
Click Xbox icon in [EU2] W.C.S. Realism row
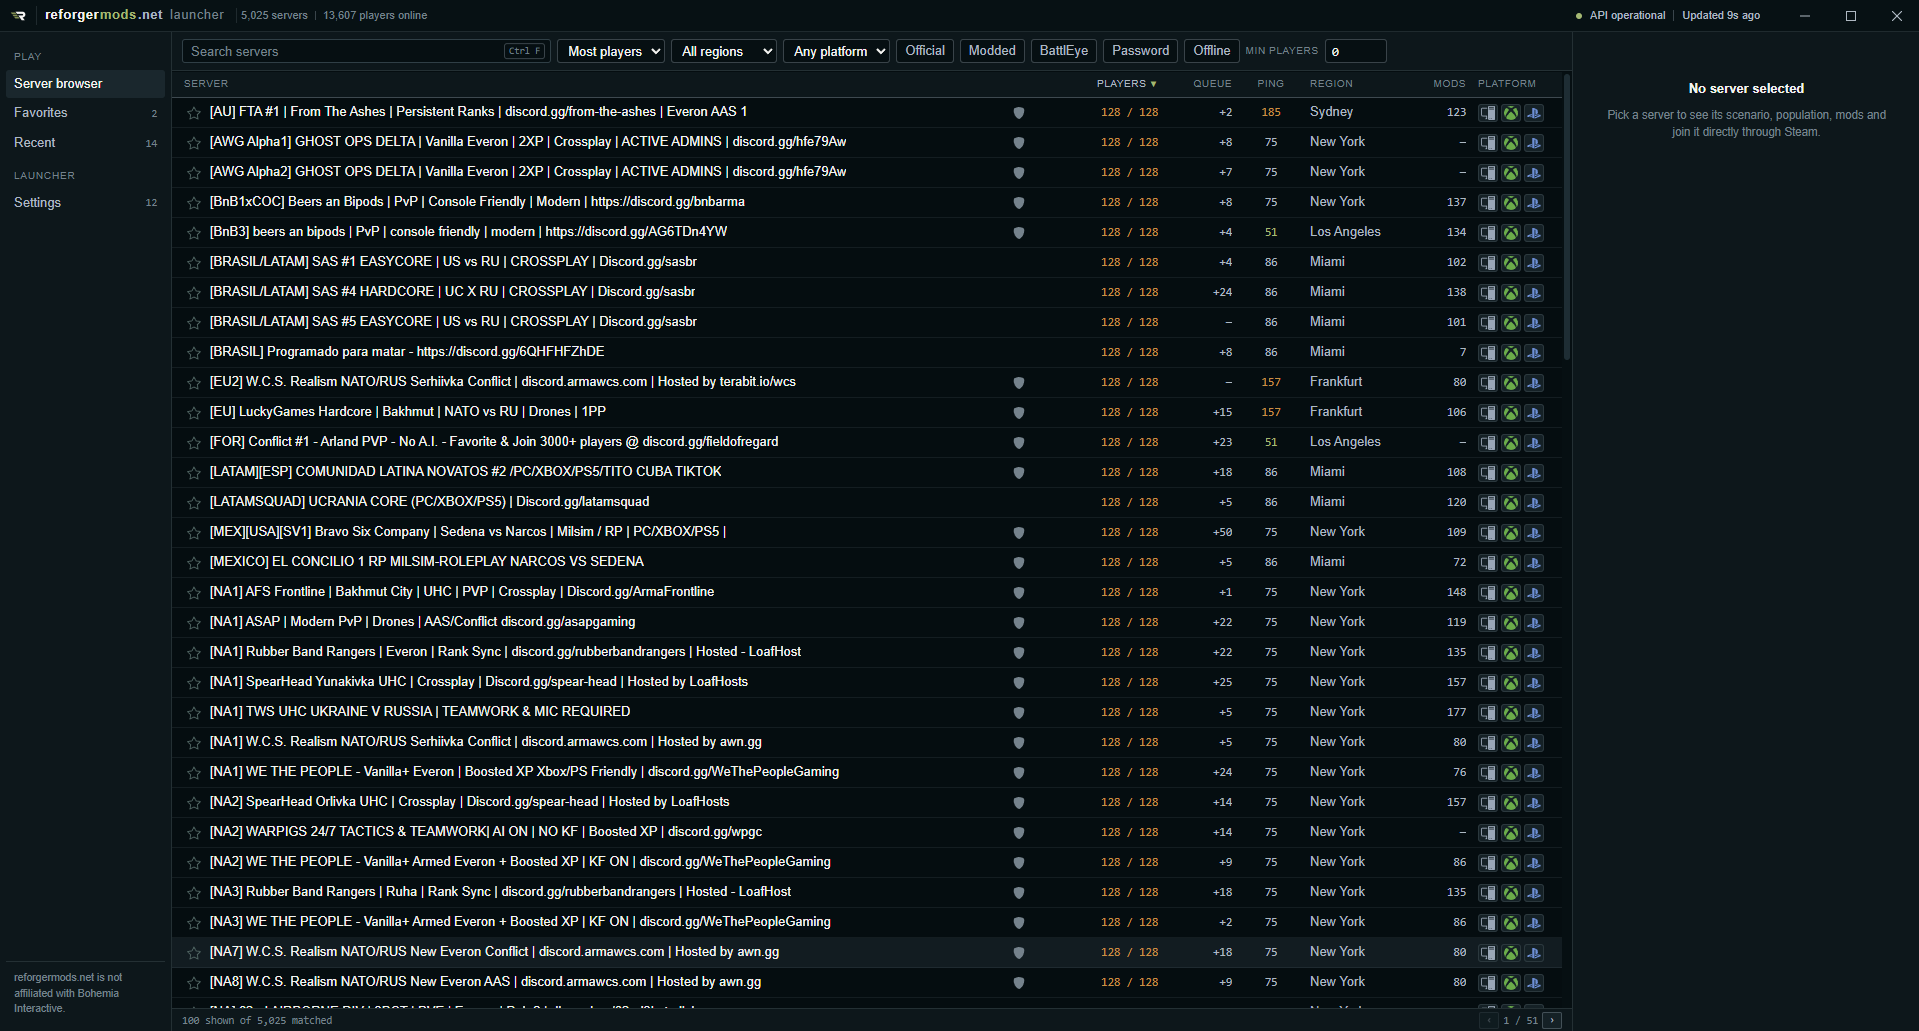click(x=1511, y=383)
